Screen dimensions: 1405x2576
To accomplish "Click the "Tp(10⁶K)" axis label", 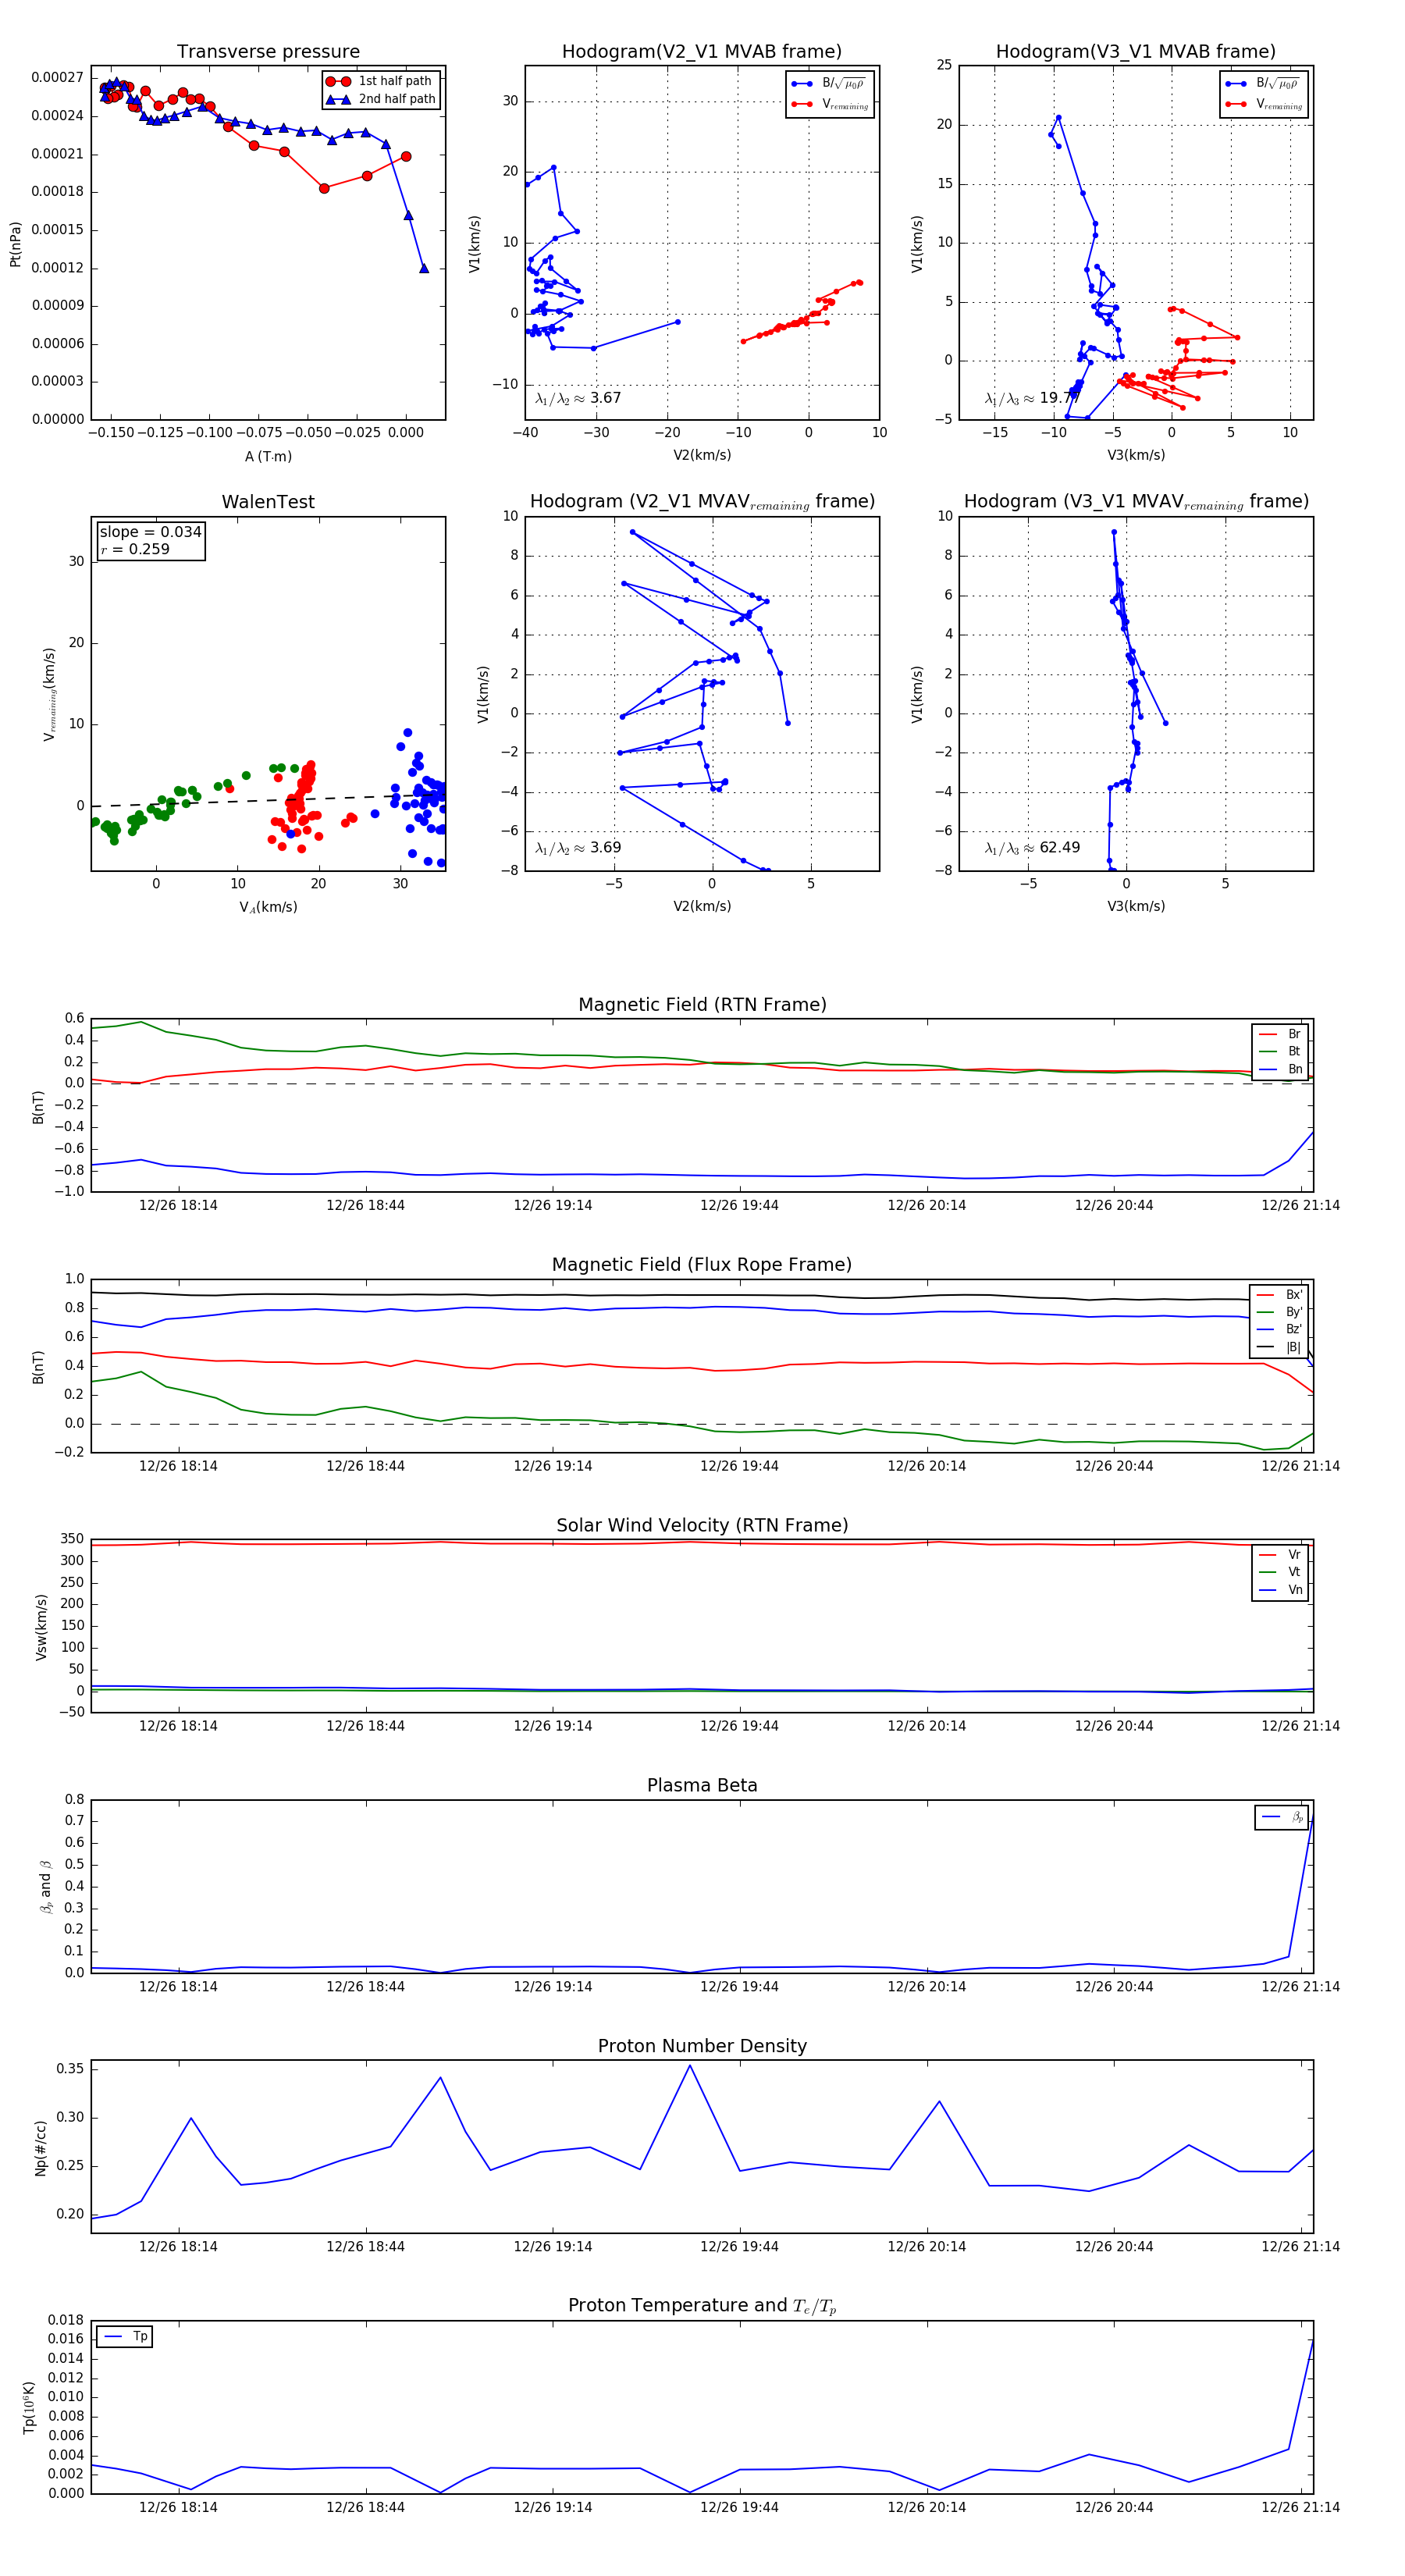I will tap(29, 2407).
